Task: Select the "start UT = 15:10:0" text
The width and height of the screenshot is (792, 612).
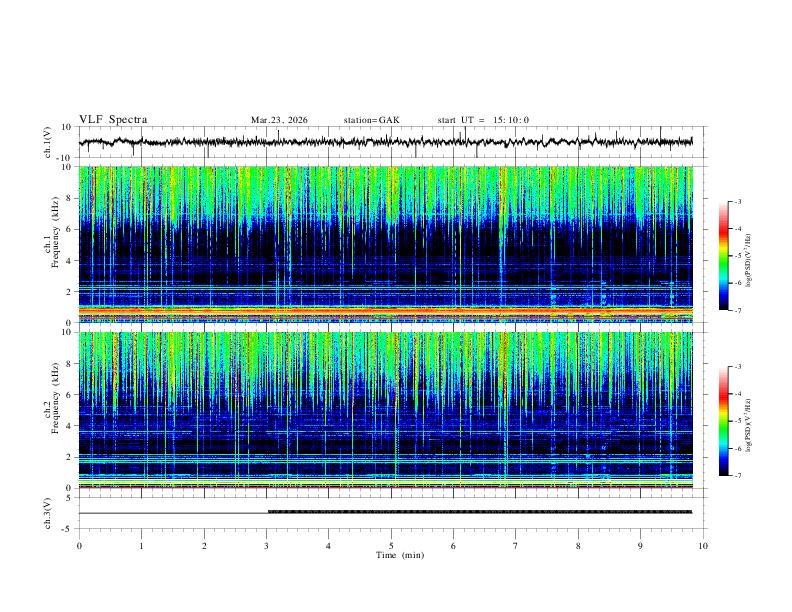Action: coord(483,120)
